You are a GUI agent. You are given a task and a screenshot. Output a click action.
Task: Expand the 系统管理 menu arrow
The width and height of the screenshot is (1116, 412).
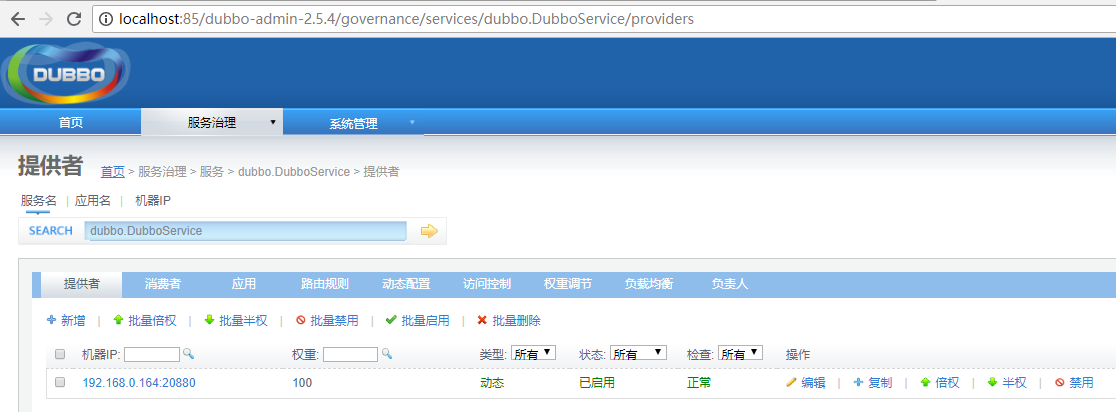412,122
